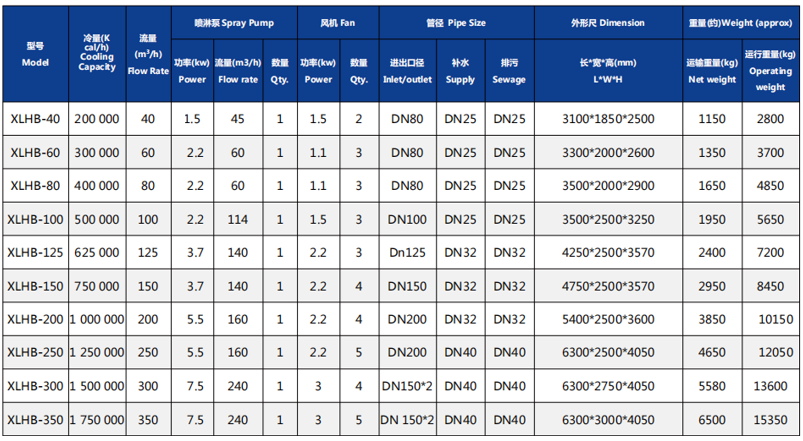Select the L*W*H sub-header
803x441 pixels.
[608, 71]
